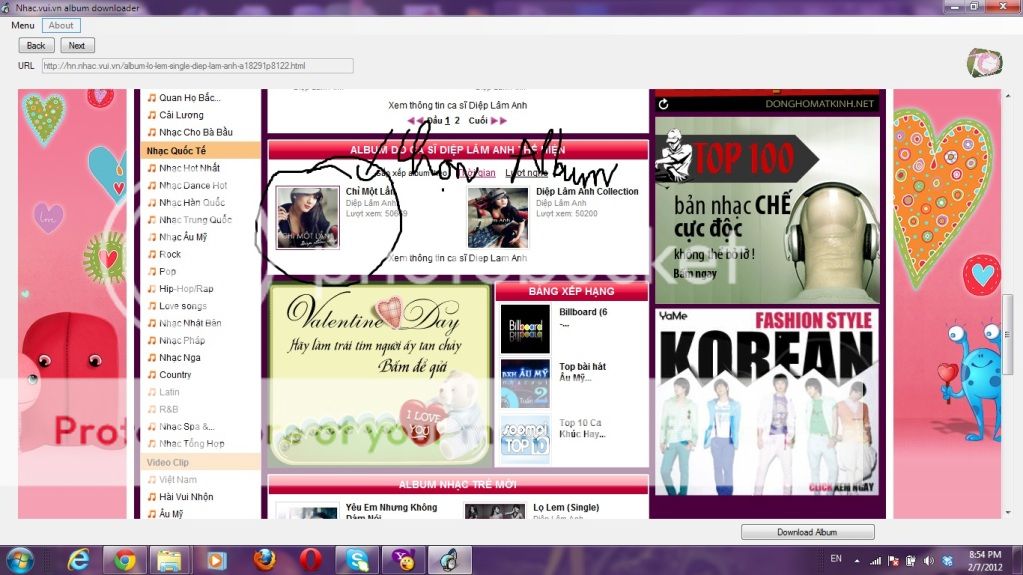Open the Country category

(x=175, y=375)
